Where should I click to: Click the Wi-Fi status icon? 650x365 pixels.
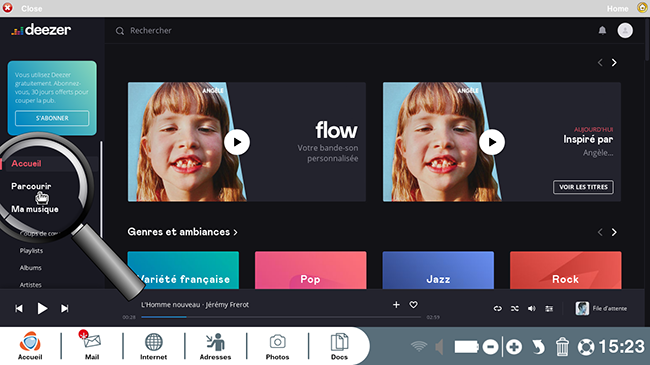[419, 346]
